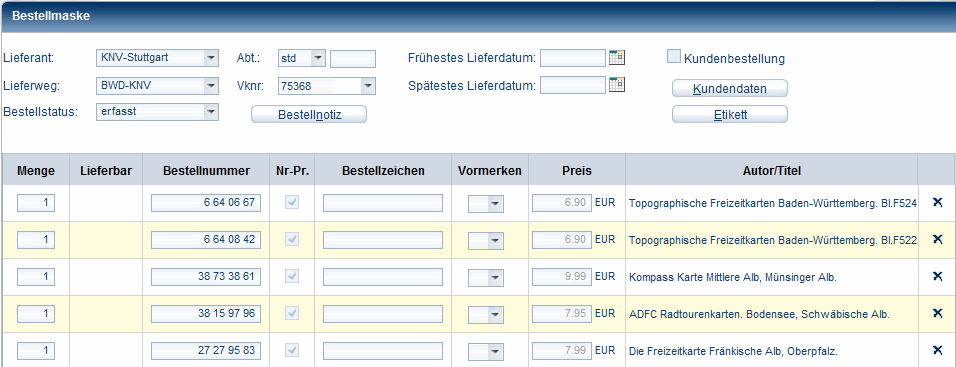The image size is (956, 367).
Task: Open calendar for Frühestes Lieferdatum
Action: click(x=617, y=58)
